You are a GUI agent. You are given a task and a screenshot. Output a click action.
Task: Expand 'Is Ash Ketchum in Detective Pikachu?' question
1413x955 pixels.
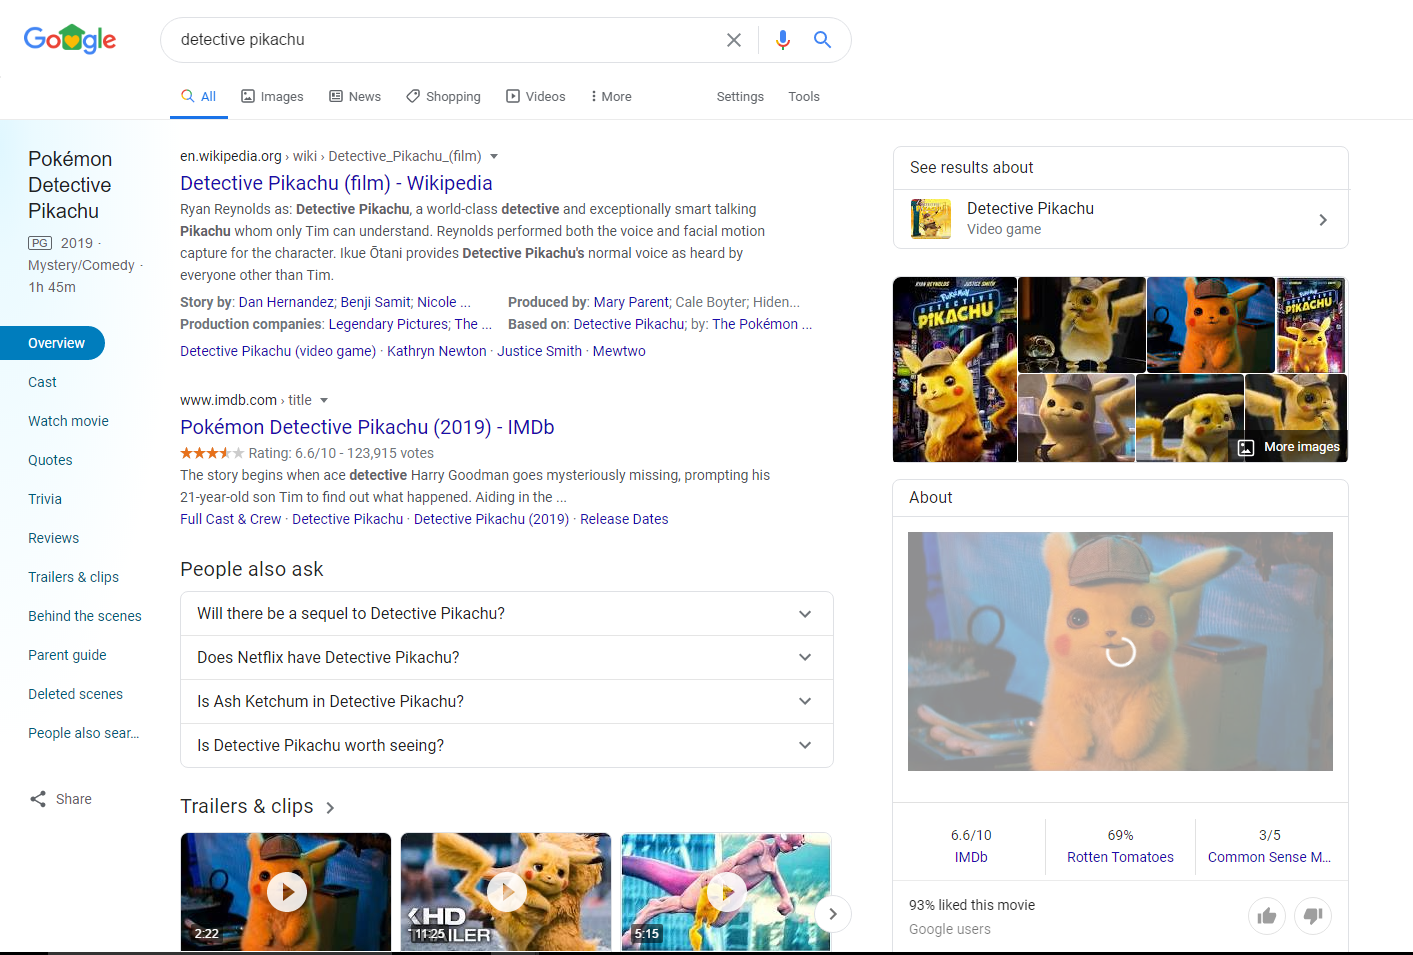point(507,702)
